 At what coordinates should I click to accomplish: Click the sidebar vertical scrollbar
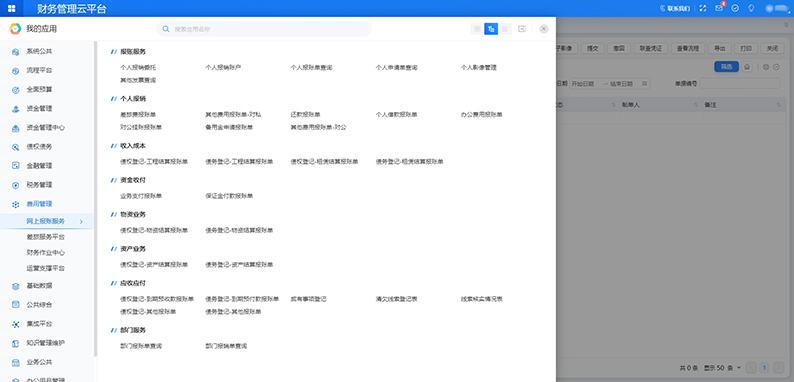click(x=95, y=199)
